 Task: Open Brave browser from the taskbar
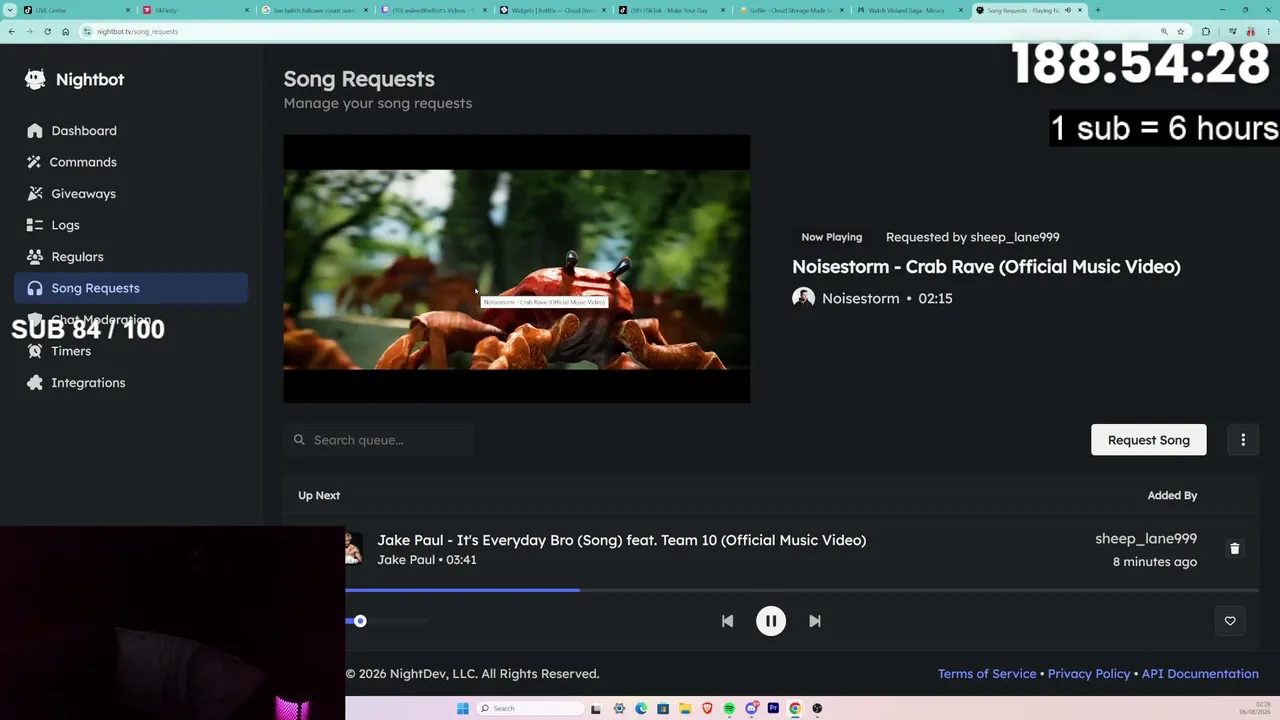(x=707, y=709)
